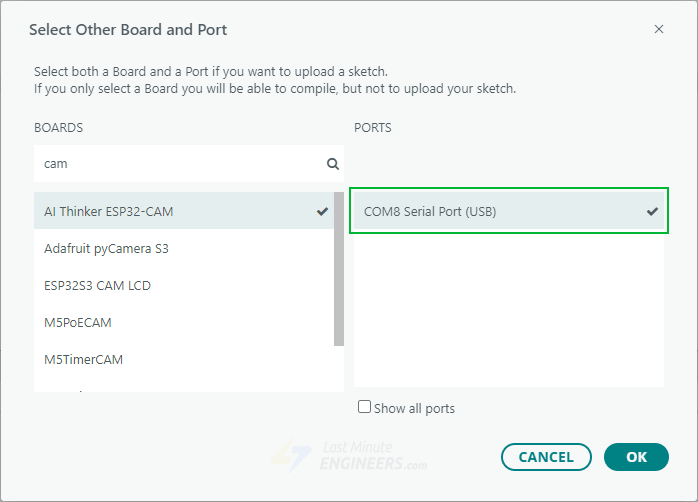Viewport: 698px width, 502px height.
Task: Click the Last Minute Engineers watermark logo
Action: coord(350,456)
